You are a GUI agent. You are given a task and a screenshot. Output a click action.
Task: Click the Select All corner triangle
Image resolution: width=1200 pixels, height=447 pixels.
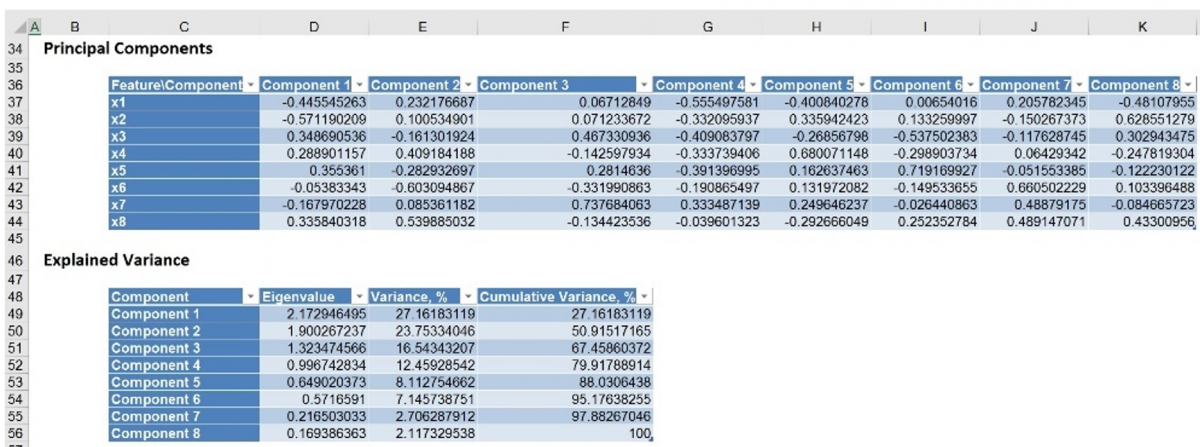click(24, 26)
